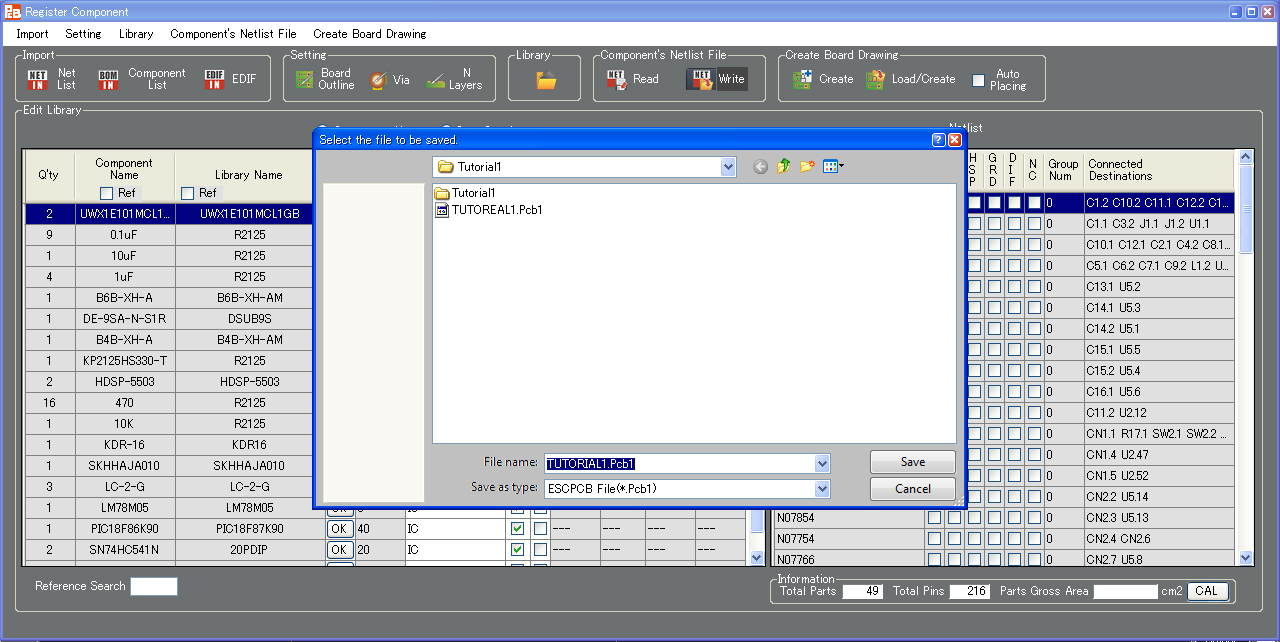Click the Q'ty column header
Image resolution: width=1280 pixels, height=642 pixels.
(48, 176)
